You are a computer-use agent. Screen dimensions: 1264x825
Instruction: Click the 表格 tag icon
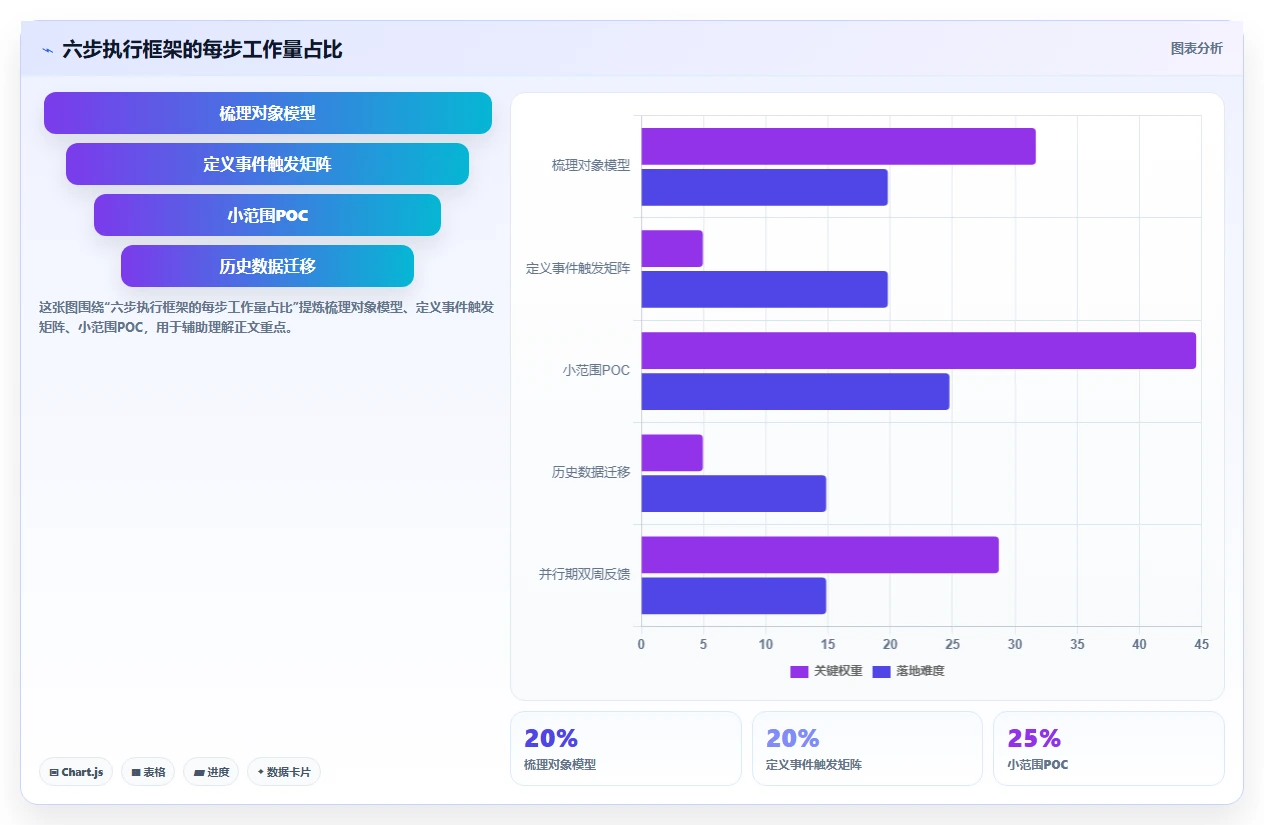(136, 772)
